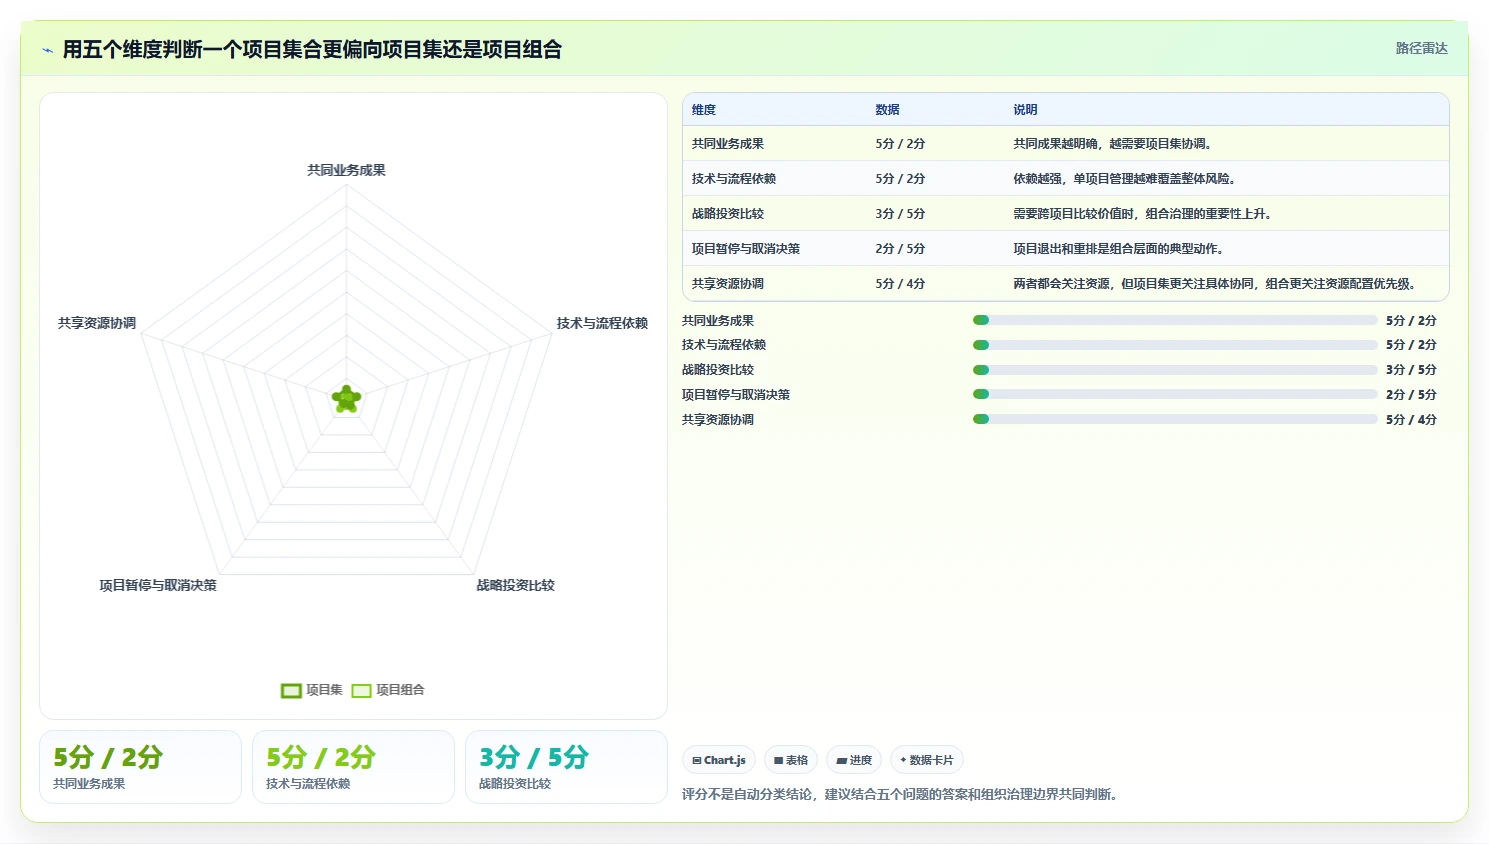Click the 共享资源协调 progress list label

tap(718, 420)
